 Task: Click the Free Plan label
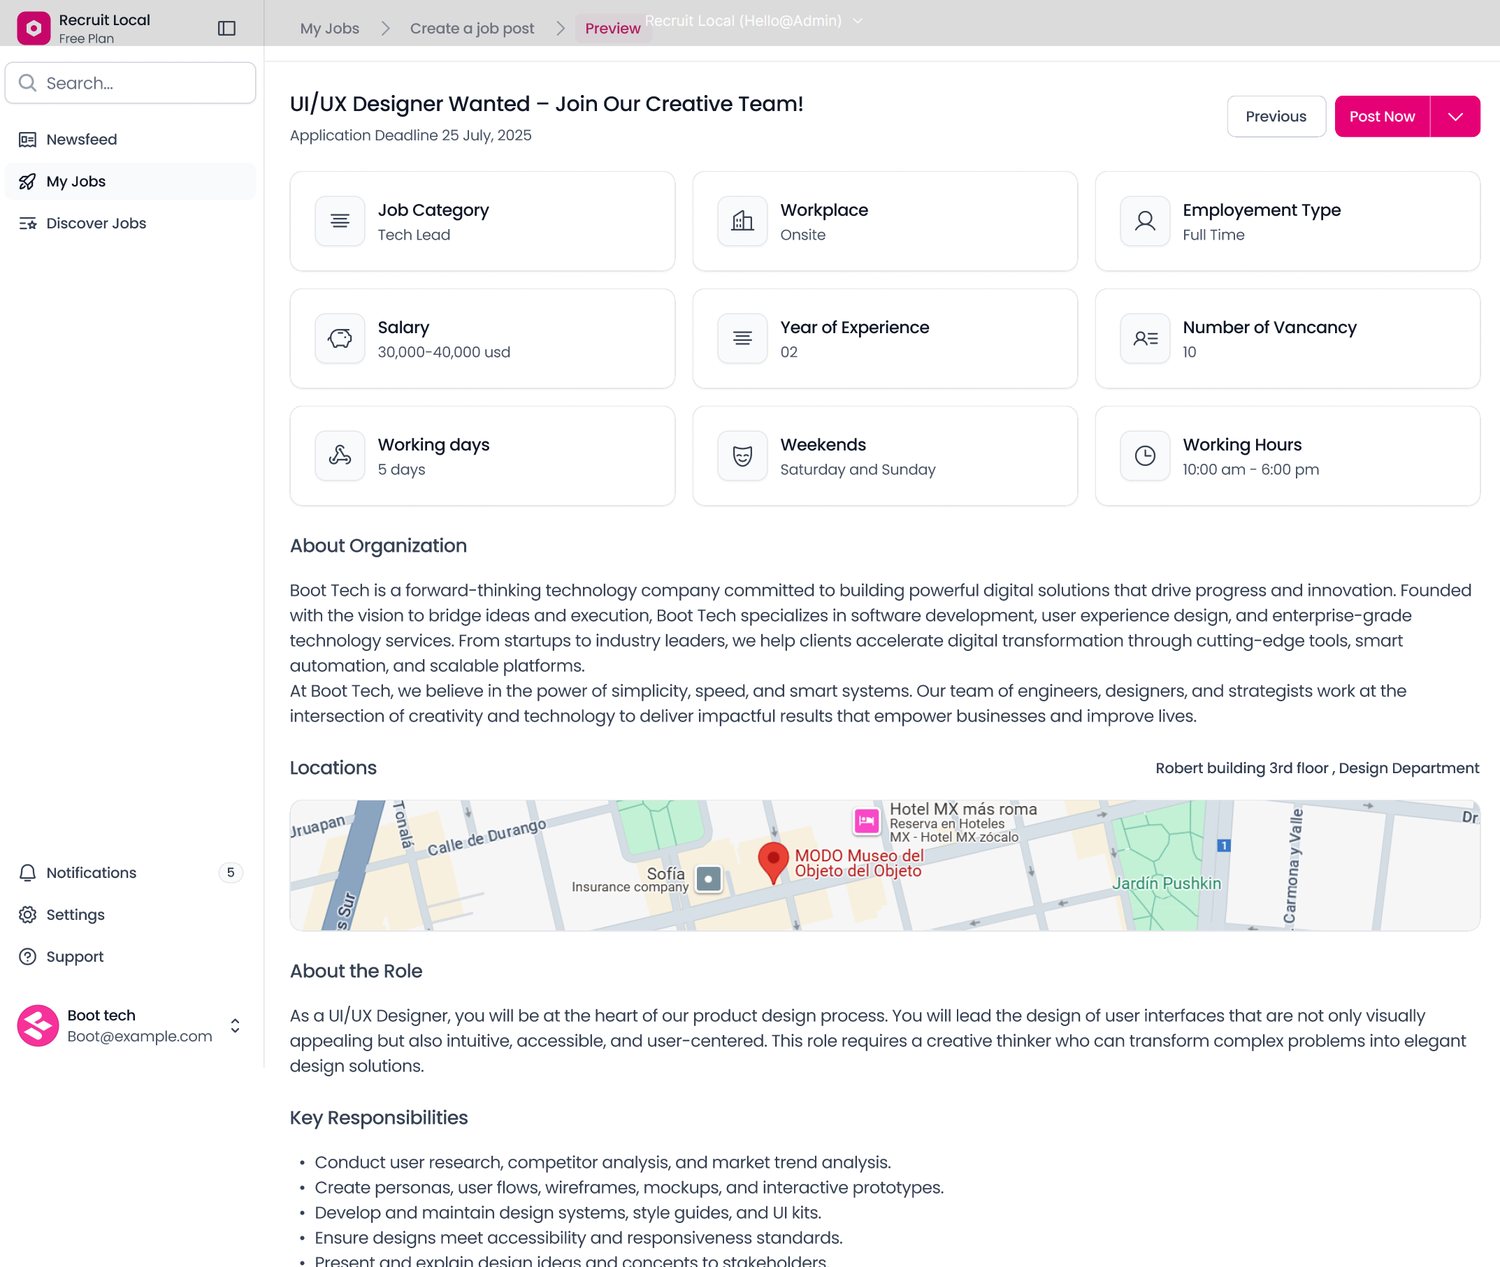coord(87,39)
